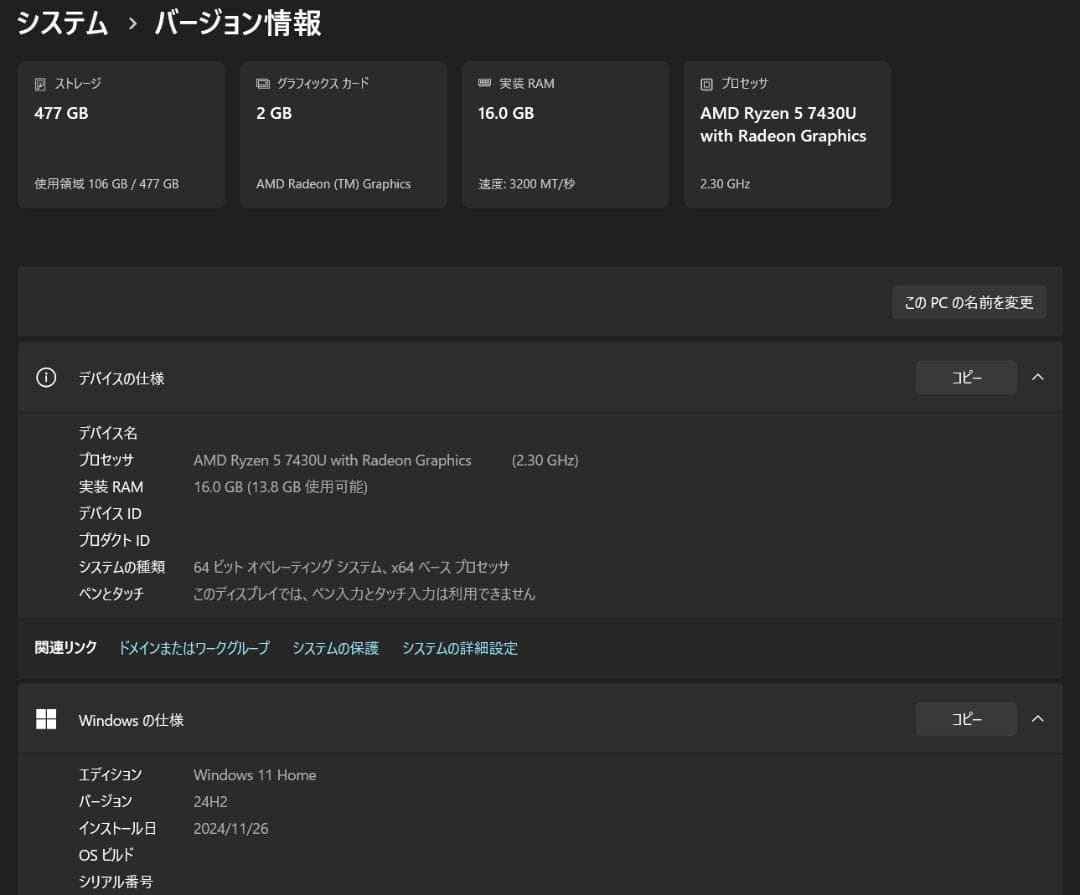Click the Windows logo icon beside Windows の仕様

click(x=46, y=719)
